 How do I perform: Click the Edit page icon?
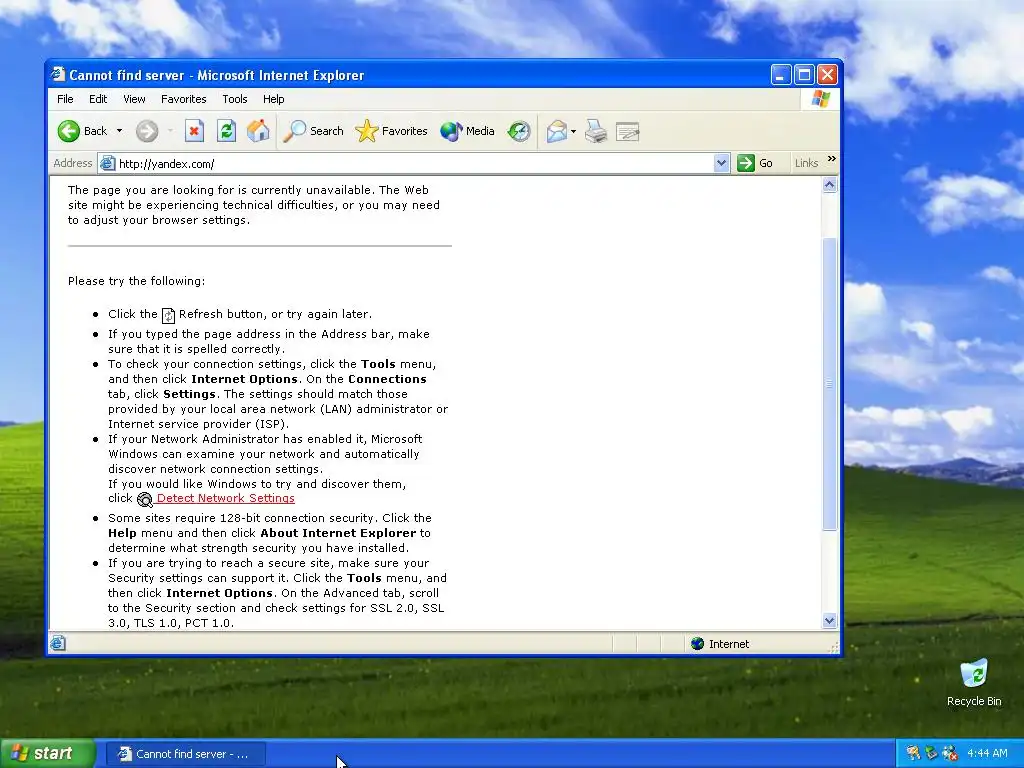pos(628,131)
